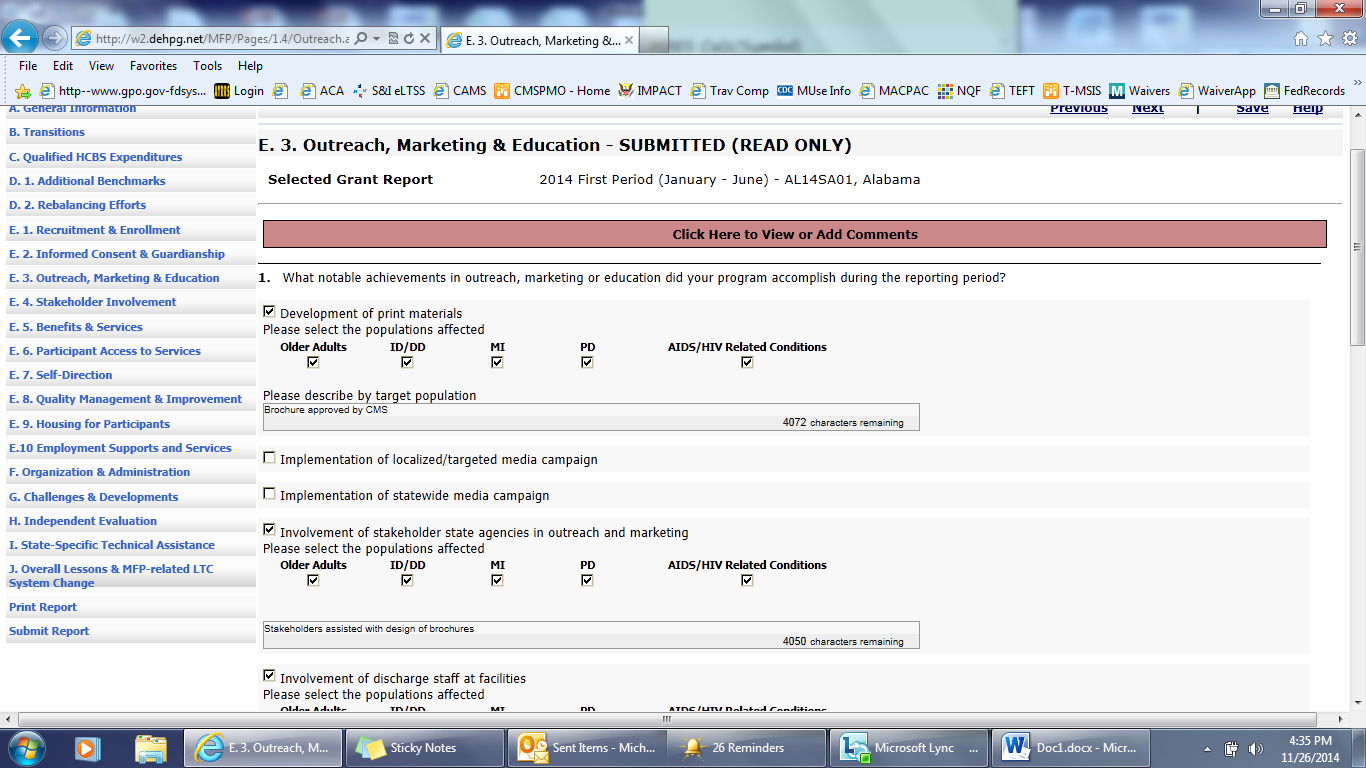This screenshot has height=768, width=1366.
Task: Toggle Older Adults under Development of print materials
Action: [313, 362]
